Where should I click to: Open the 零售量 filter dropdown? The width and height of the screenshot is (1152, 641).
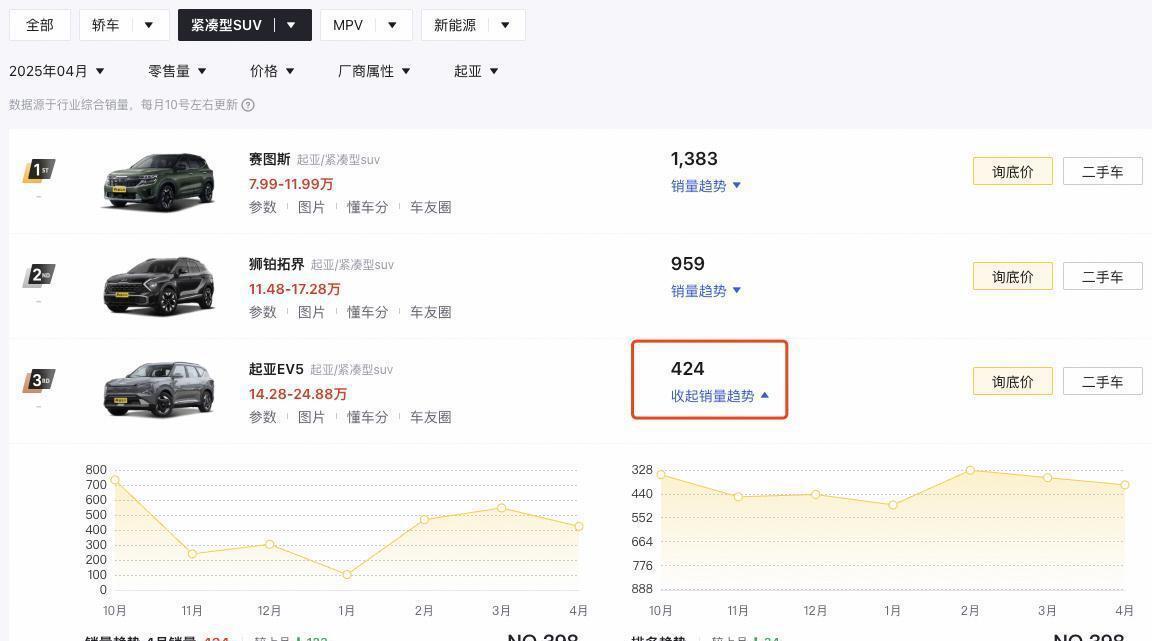177,71
